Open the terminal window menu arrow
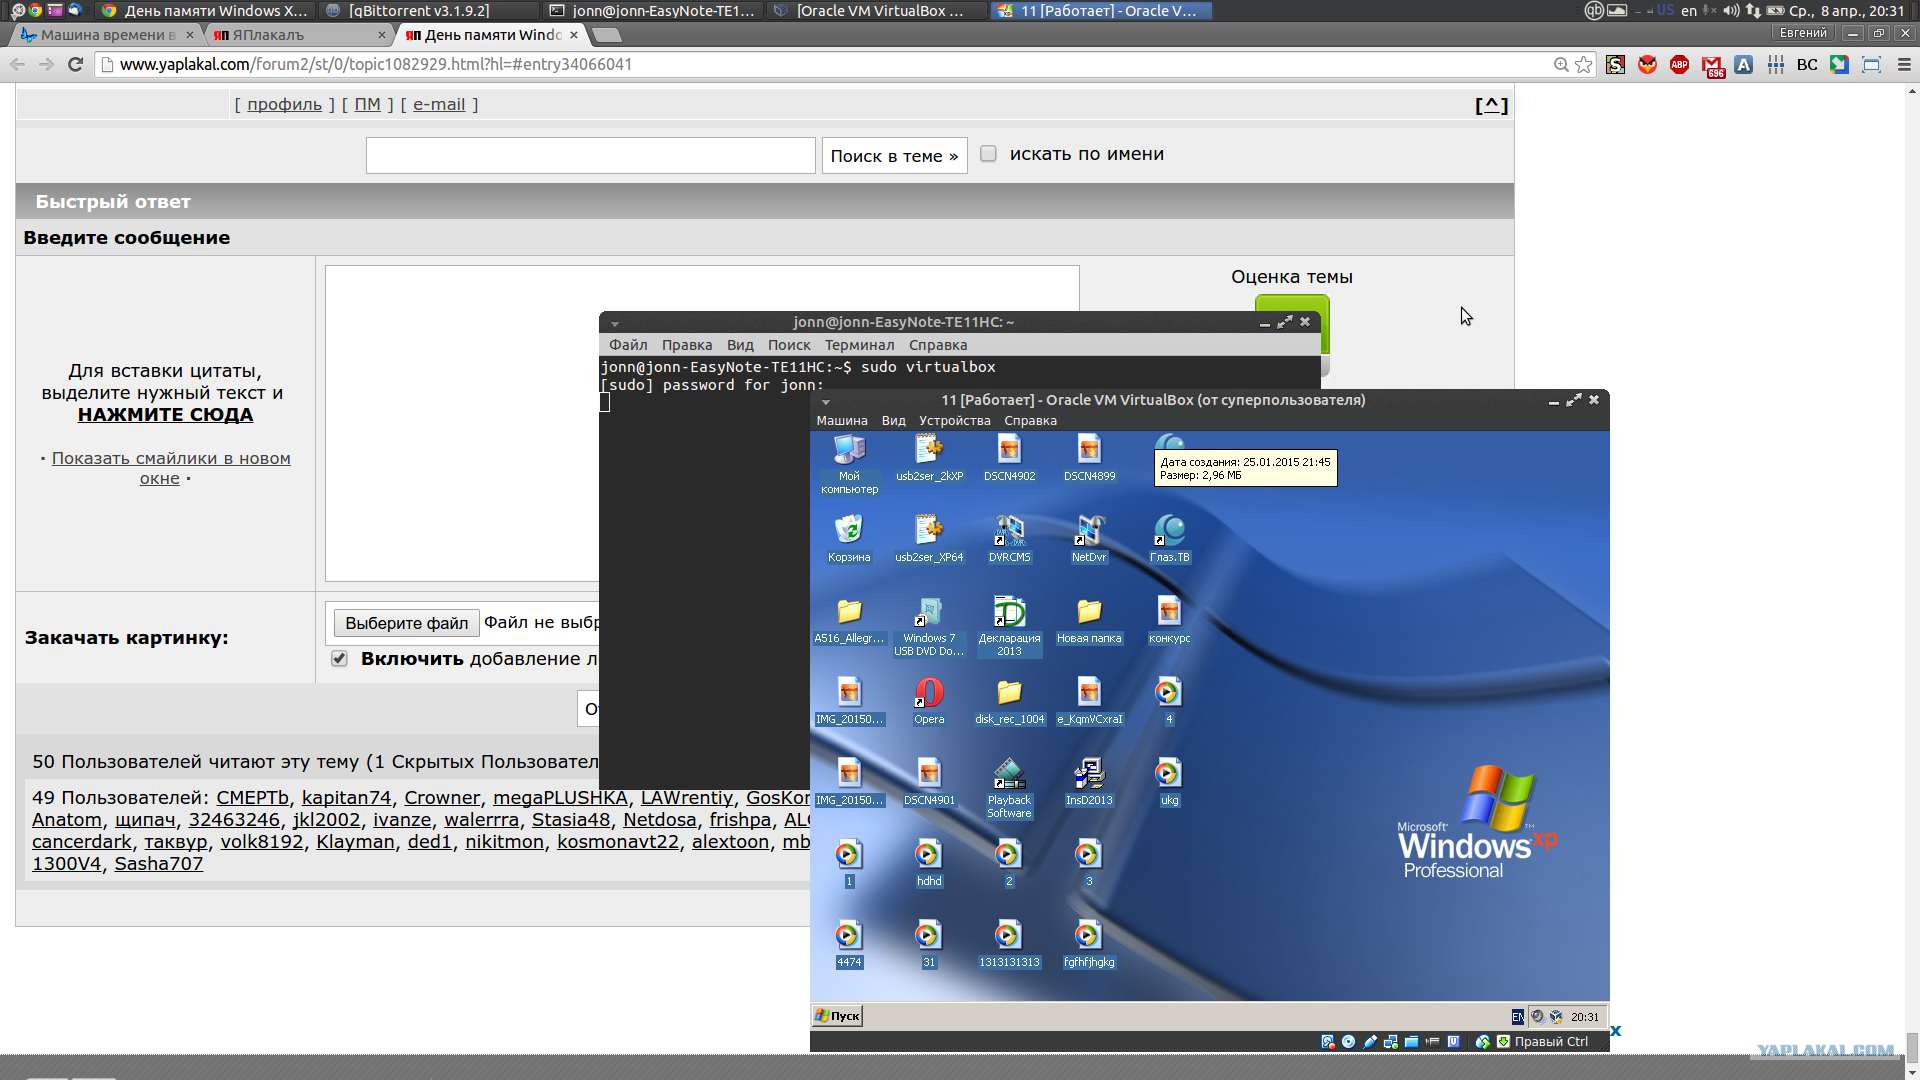The image size is (1920, 1080). [x=615, y=323]
